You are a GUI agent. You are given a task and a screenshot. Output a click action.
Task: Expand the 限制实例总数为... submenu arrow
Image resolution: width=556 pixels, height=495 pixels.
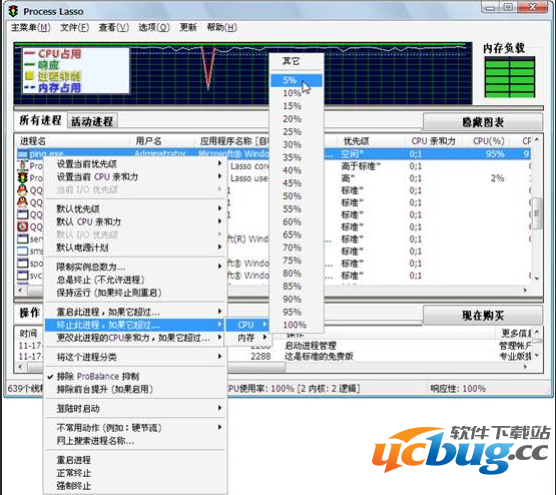pos(220,266)
